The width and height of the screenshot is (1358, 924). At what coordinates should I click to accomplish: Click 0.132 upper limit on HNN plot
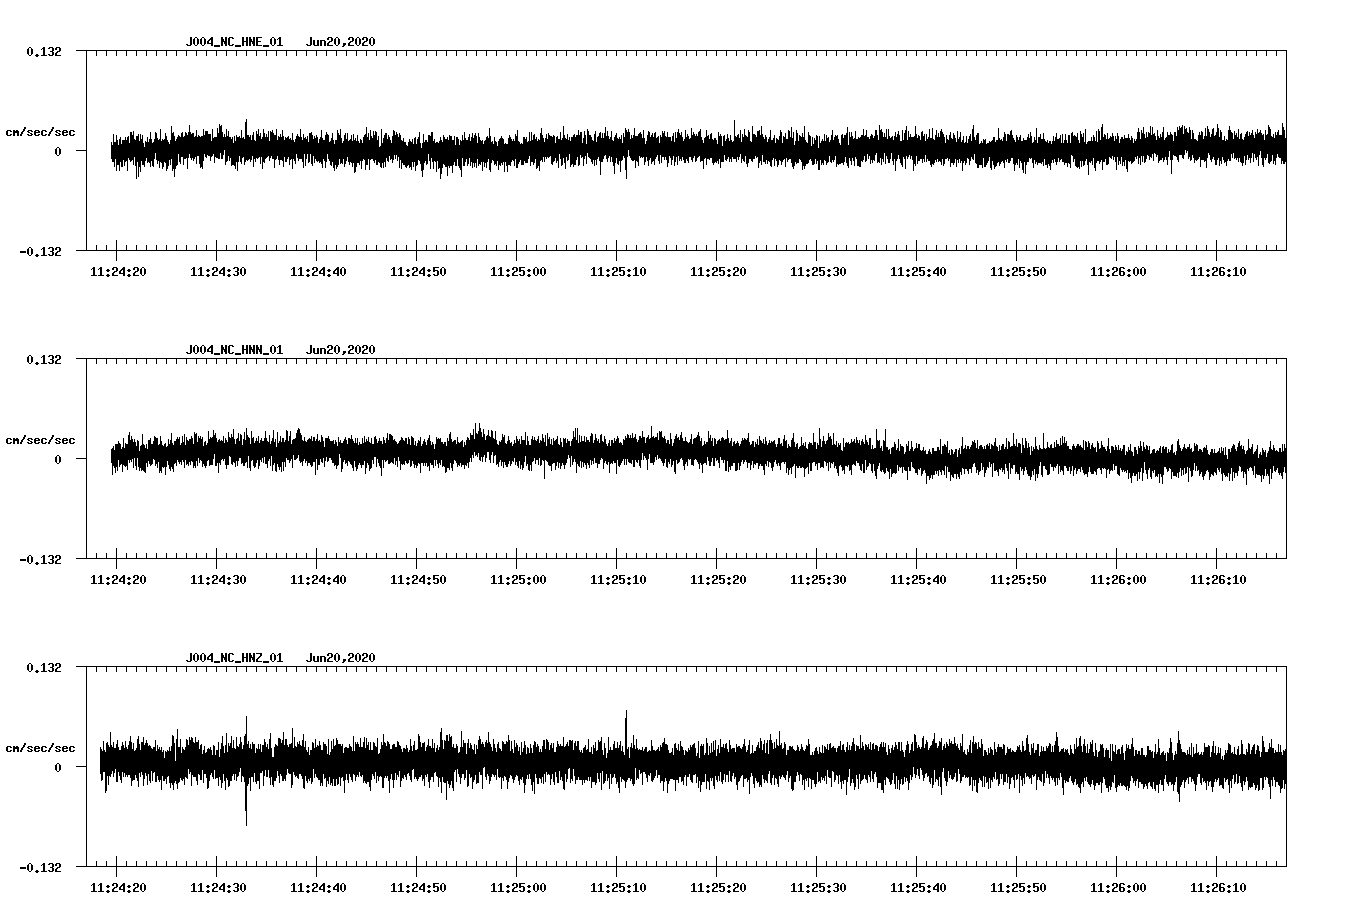(44, 360)
